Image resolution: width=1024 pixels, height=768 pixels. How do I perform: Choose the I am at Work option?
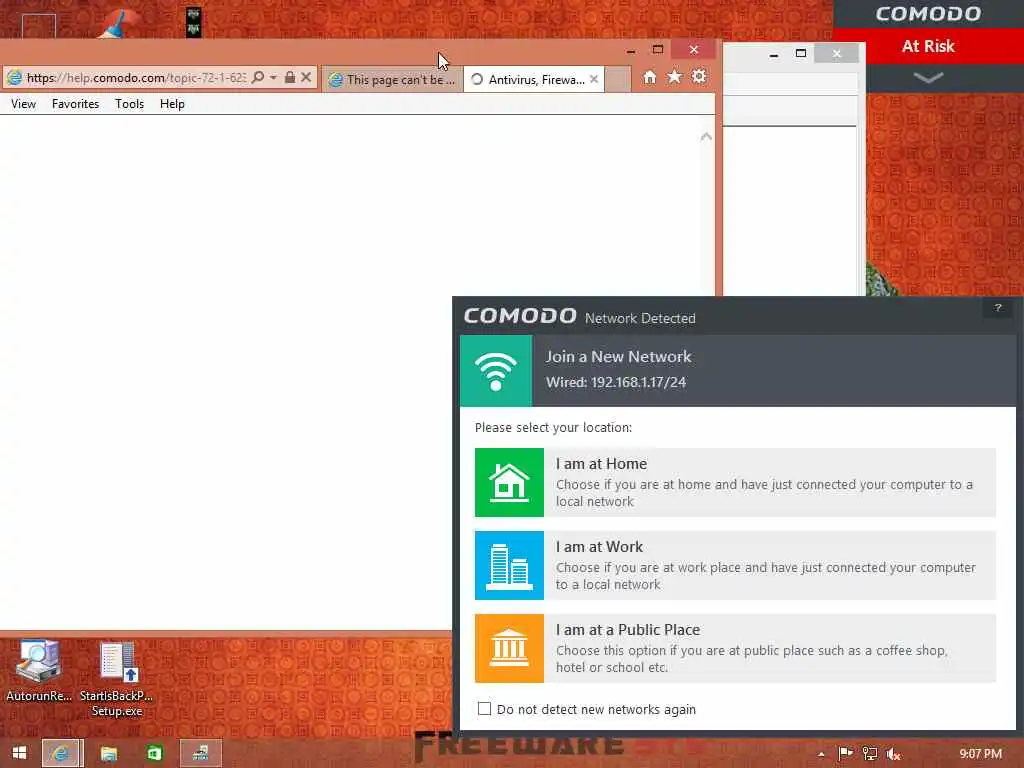coord(735,565)
